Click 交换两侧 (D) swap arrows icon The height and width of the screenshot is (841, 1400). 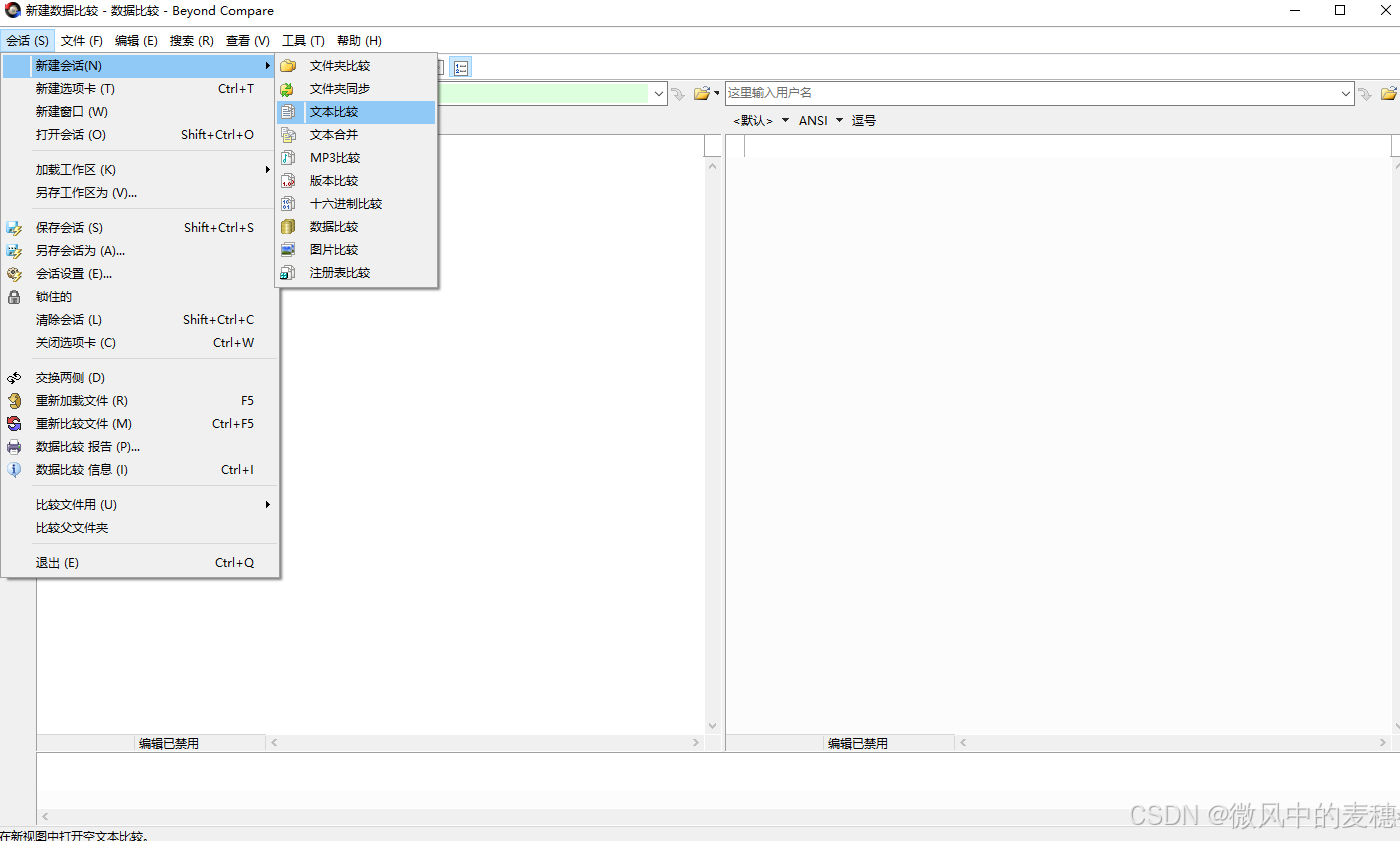[x=14, y=378]
